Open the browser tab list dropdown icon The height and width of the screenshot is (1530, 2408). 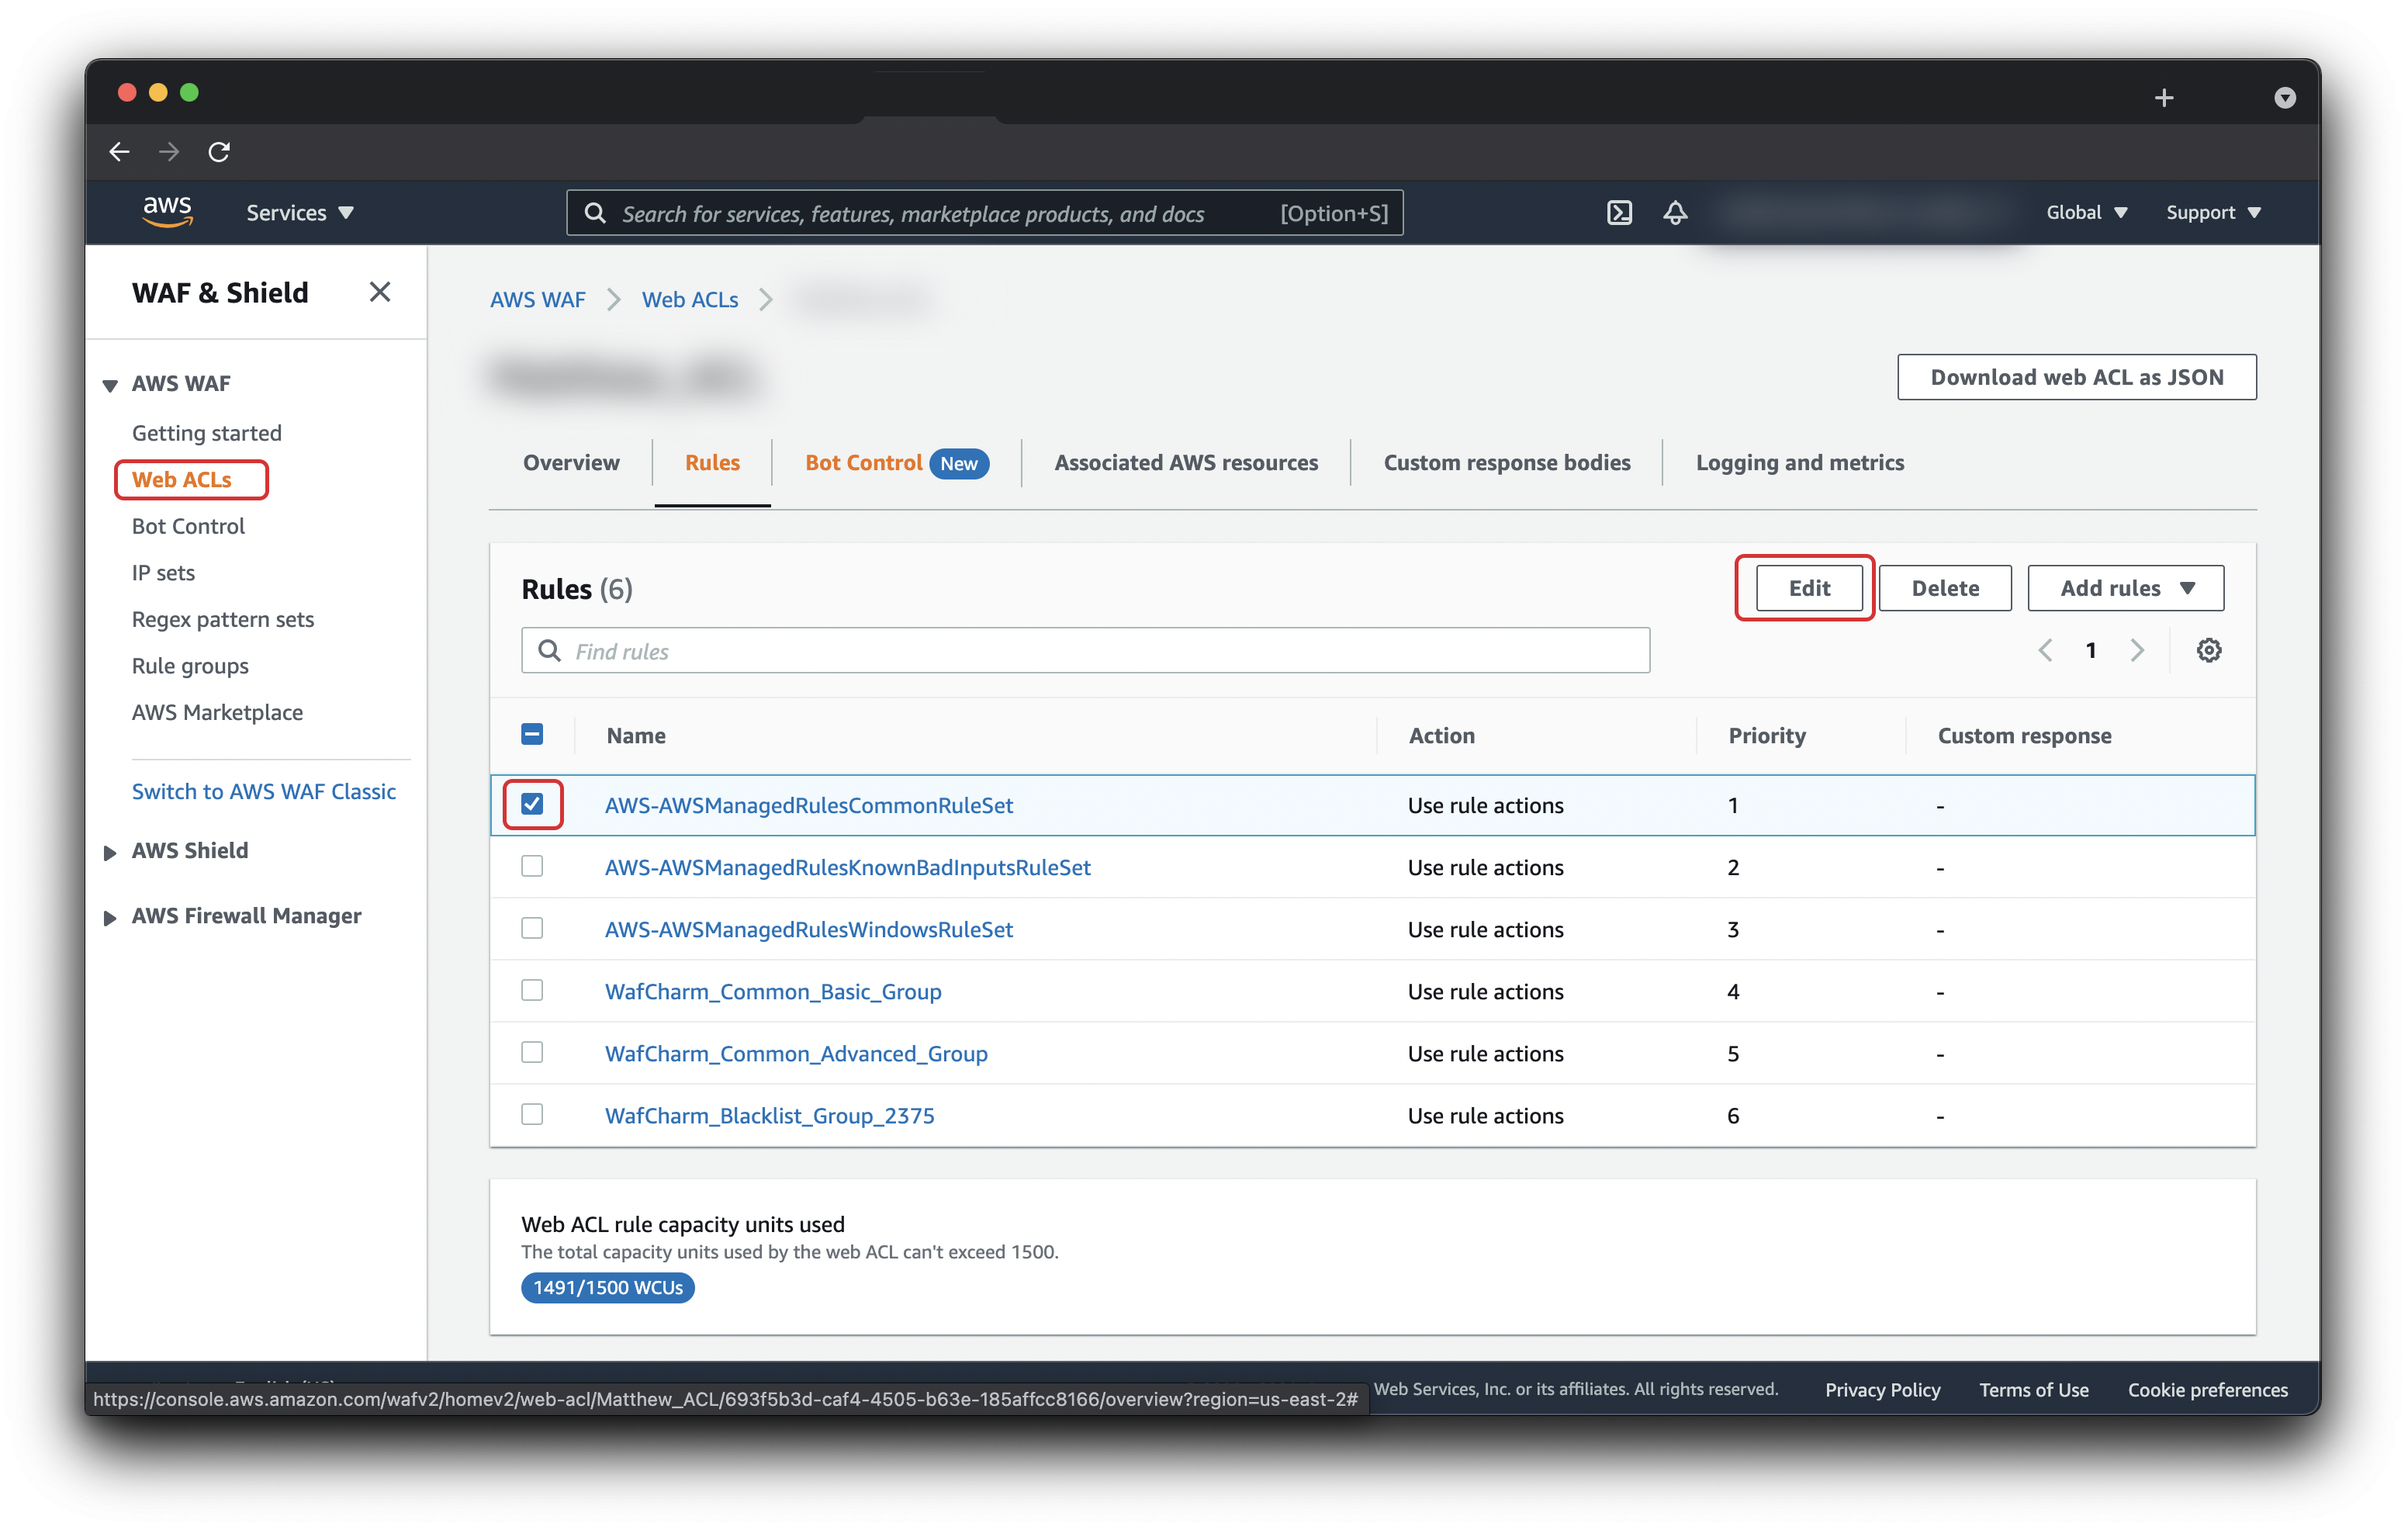(x=2284, y=97)
